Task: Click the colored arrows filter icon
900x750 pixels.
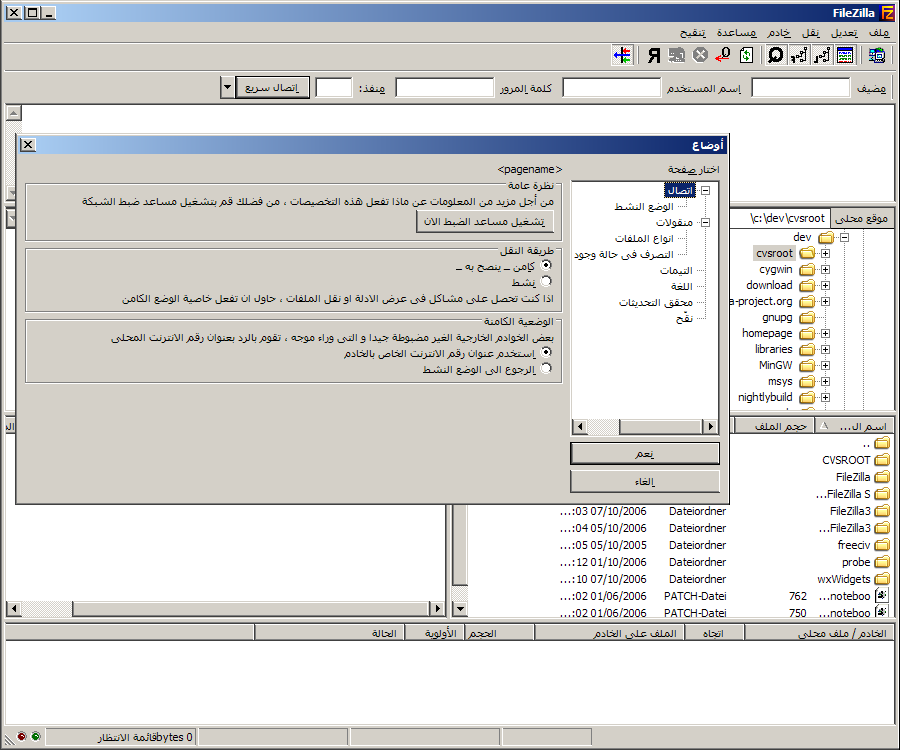Action: (x=623, y=56)
